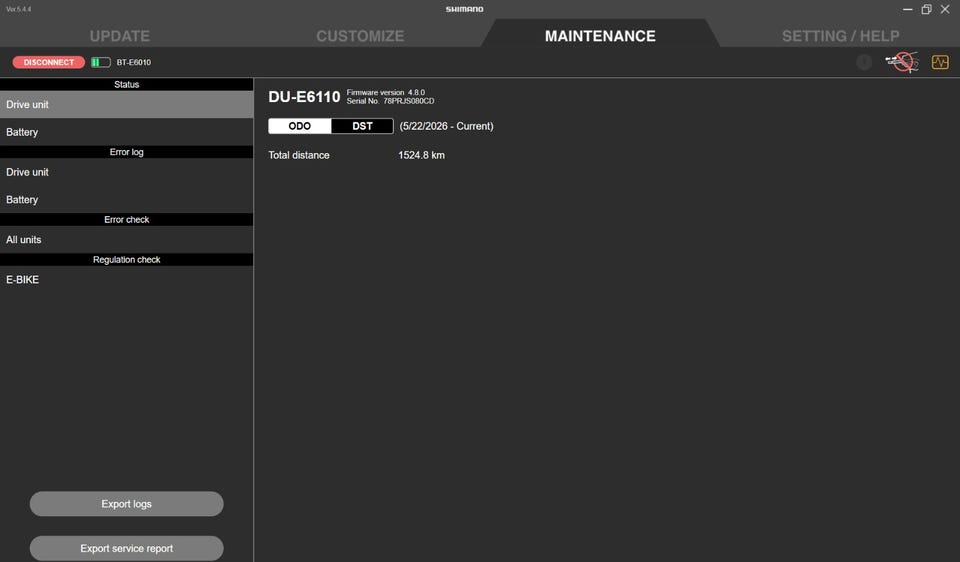
Task: Open Drive unit under Error log
Action: [127, 172]
